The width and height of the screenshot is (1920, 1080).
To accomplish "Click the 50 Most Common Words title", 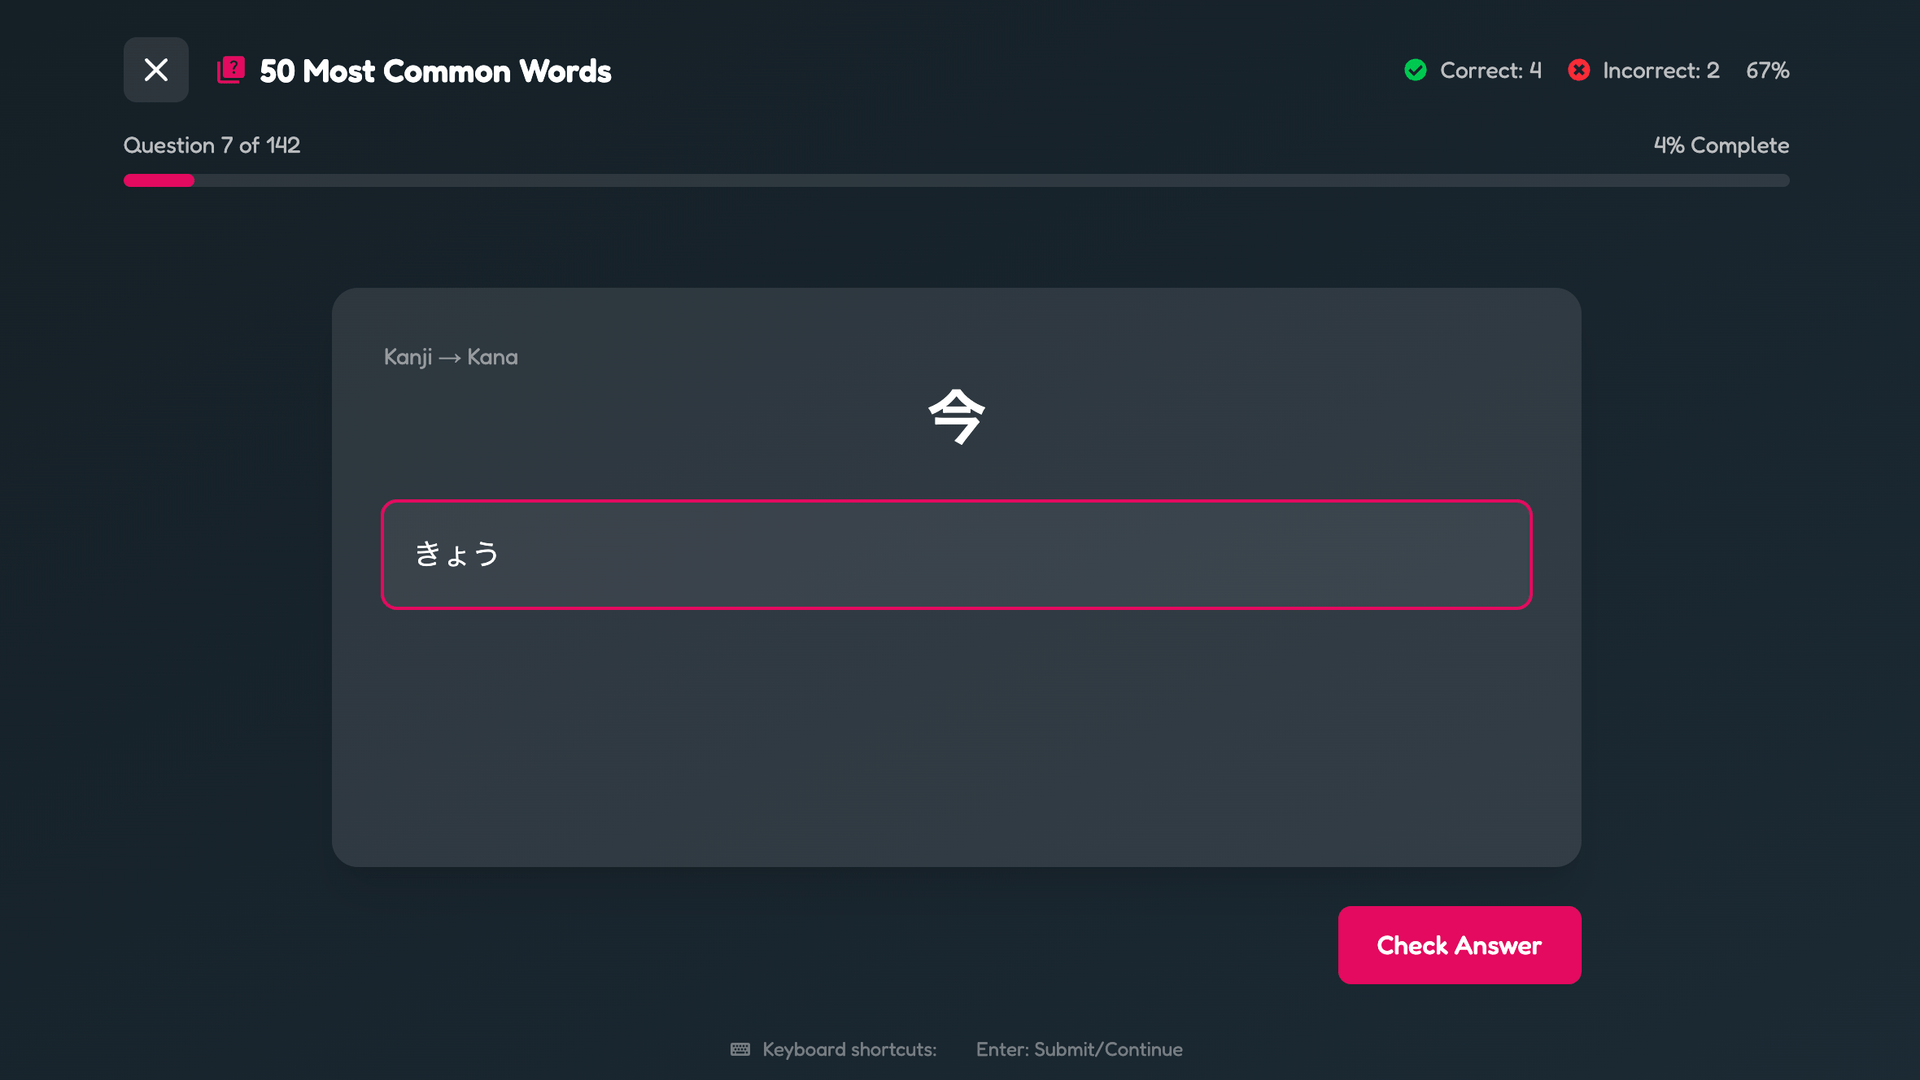I will point(435,71).
